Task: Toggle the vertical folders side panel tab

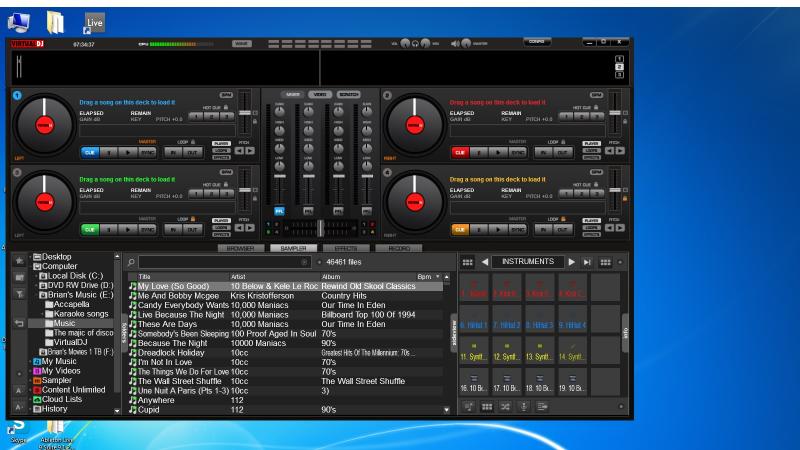Action: pyautogui.click(x=123, y=333)
